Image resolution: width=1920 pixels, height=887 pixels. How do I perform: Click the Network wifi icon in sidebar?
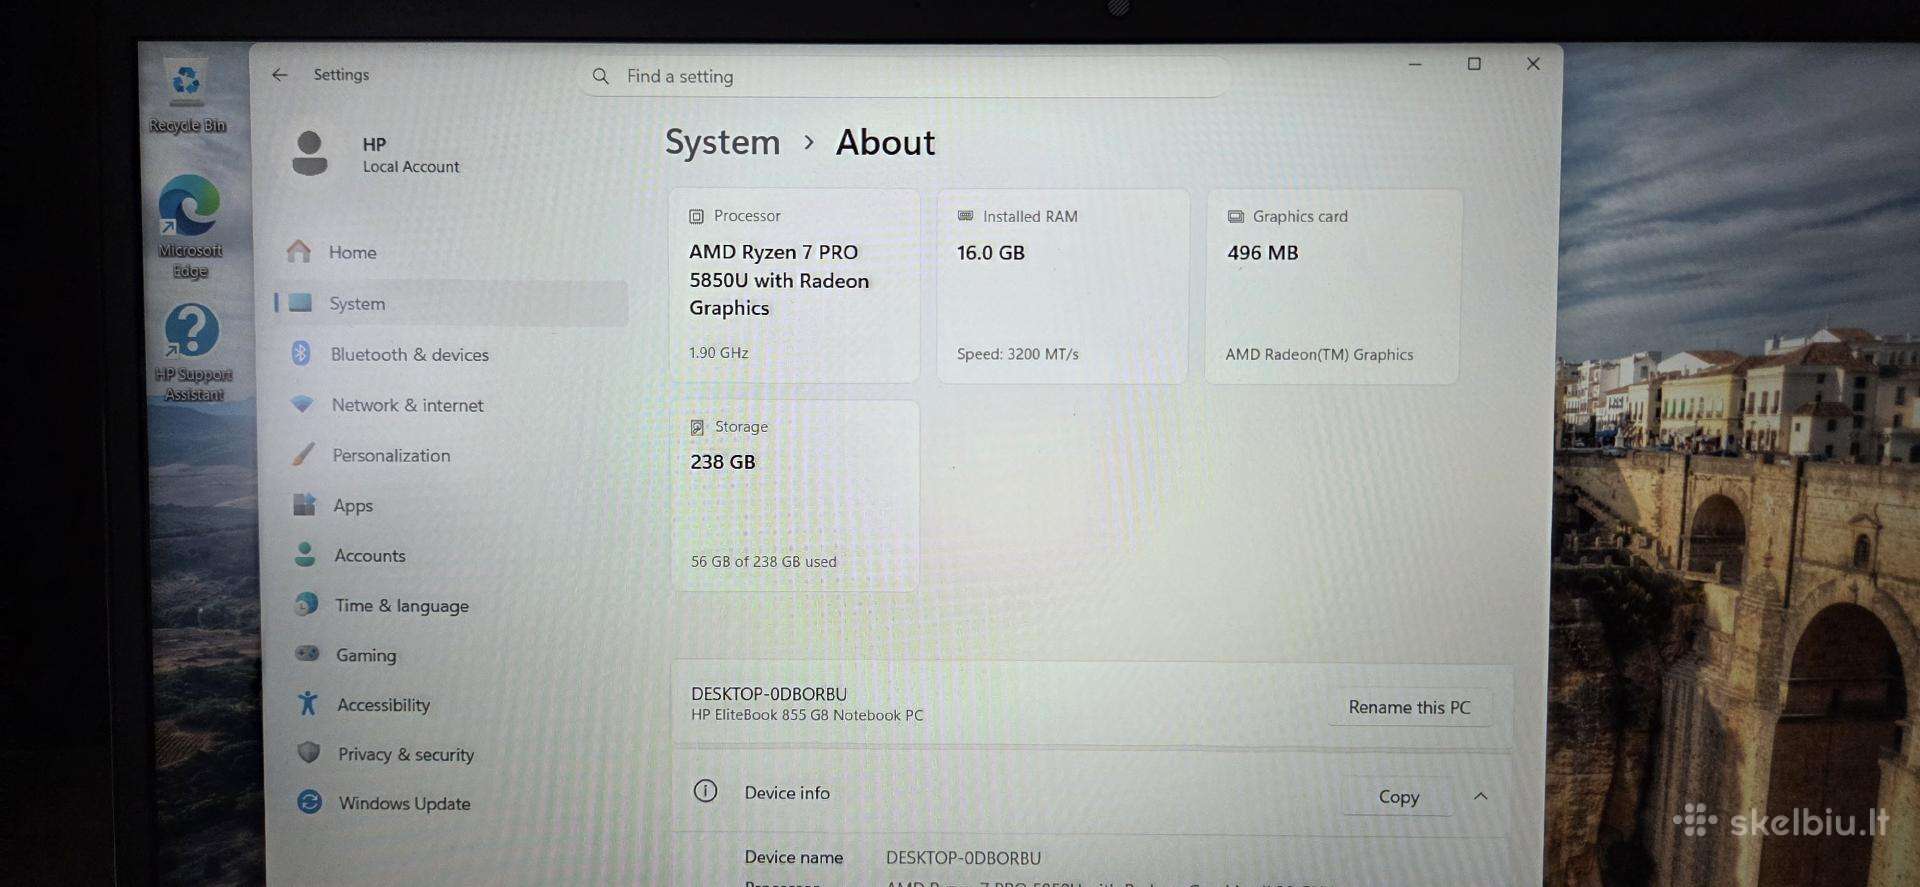(x=302, y=404)
